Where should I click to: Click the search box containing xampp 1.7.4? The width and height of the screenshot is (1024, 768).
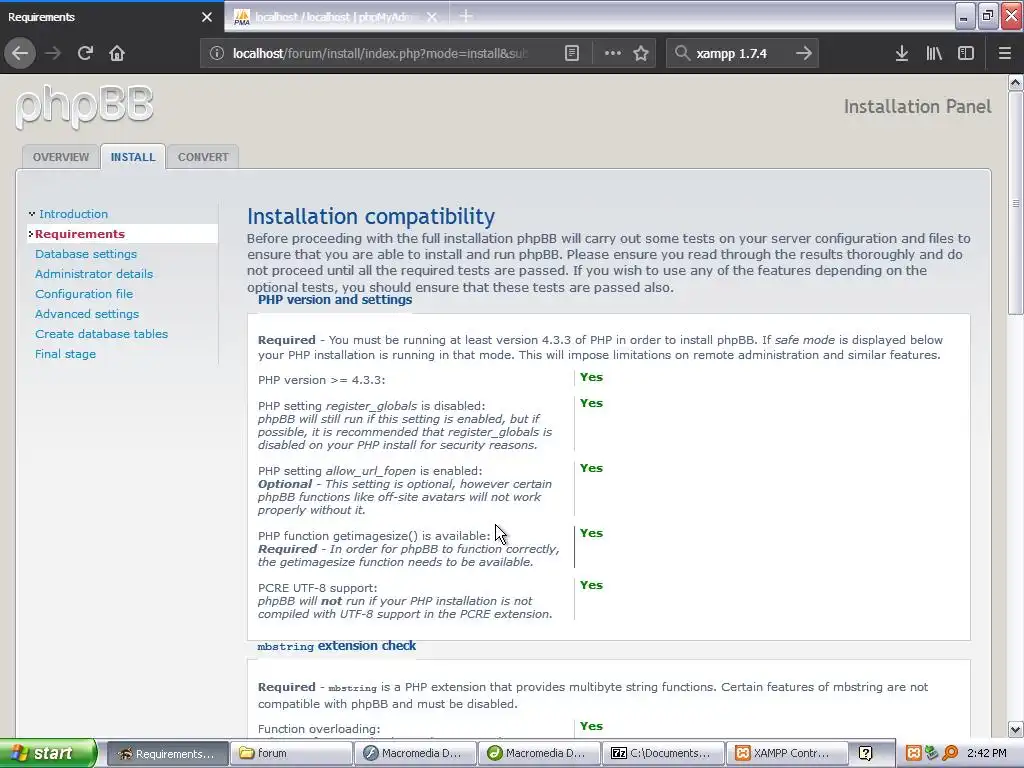(x=742, y=53)
